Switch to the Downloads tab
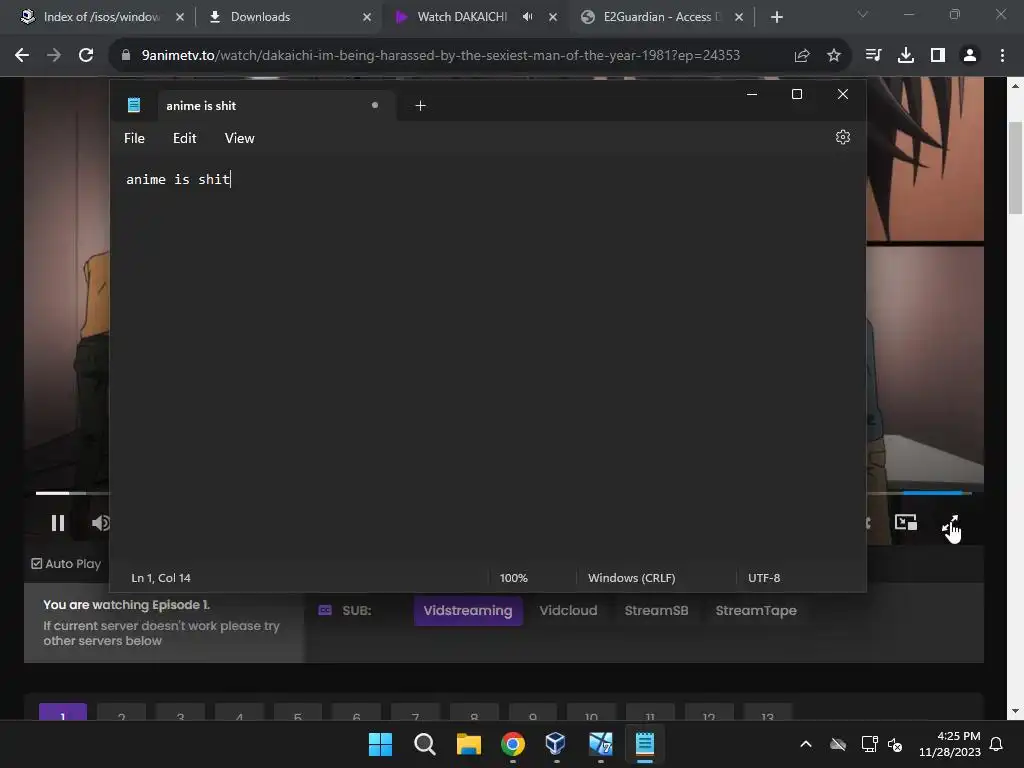The height and width of the screenshot is (768, 1024). 287,17
